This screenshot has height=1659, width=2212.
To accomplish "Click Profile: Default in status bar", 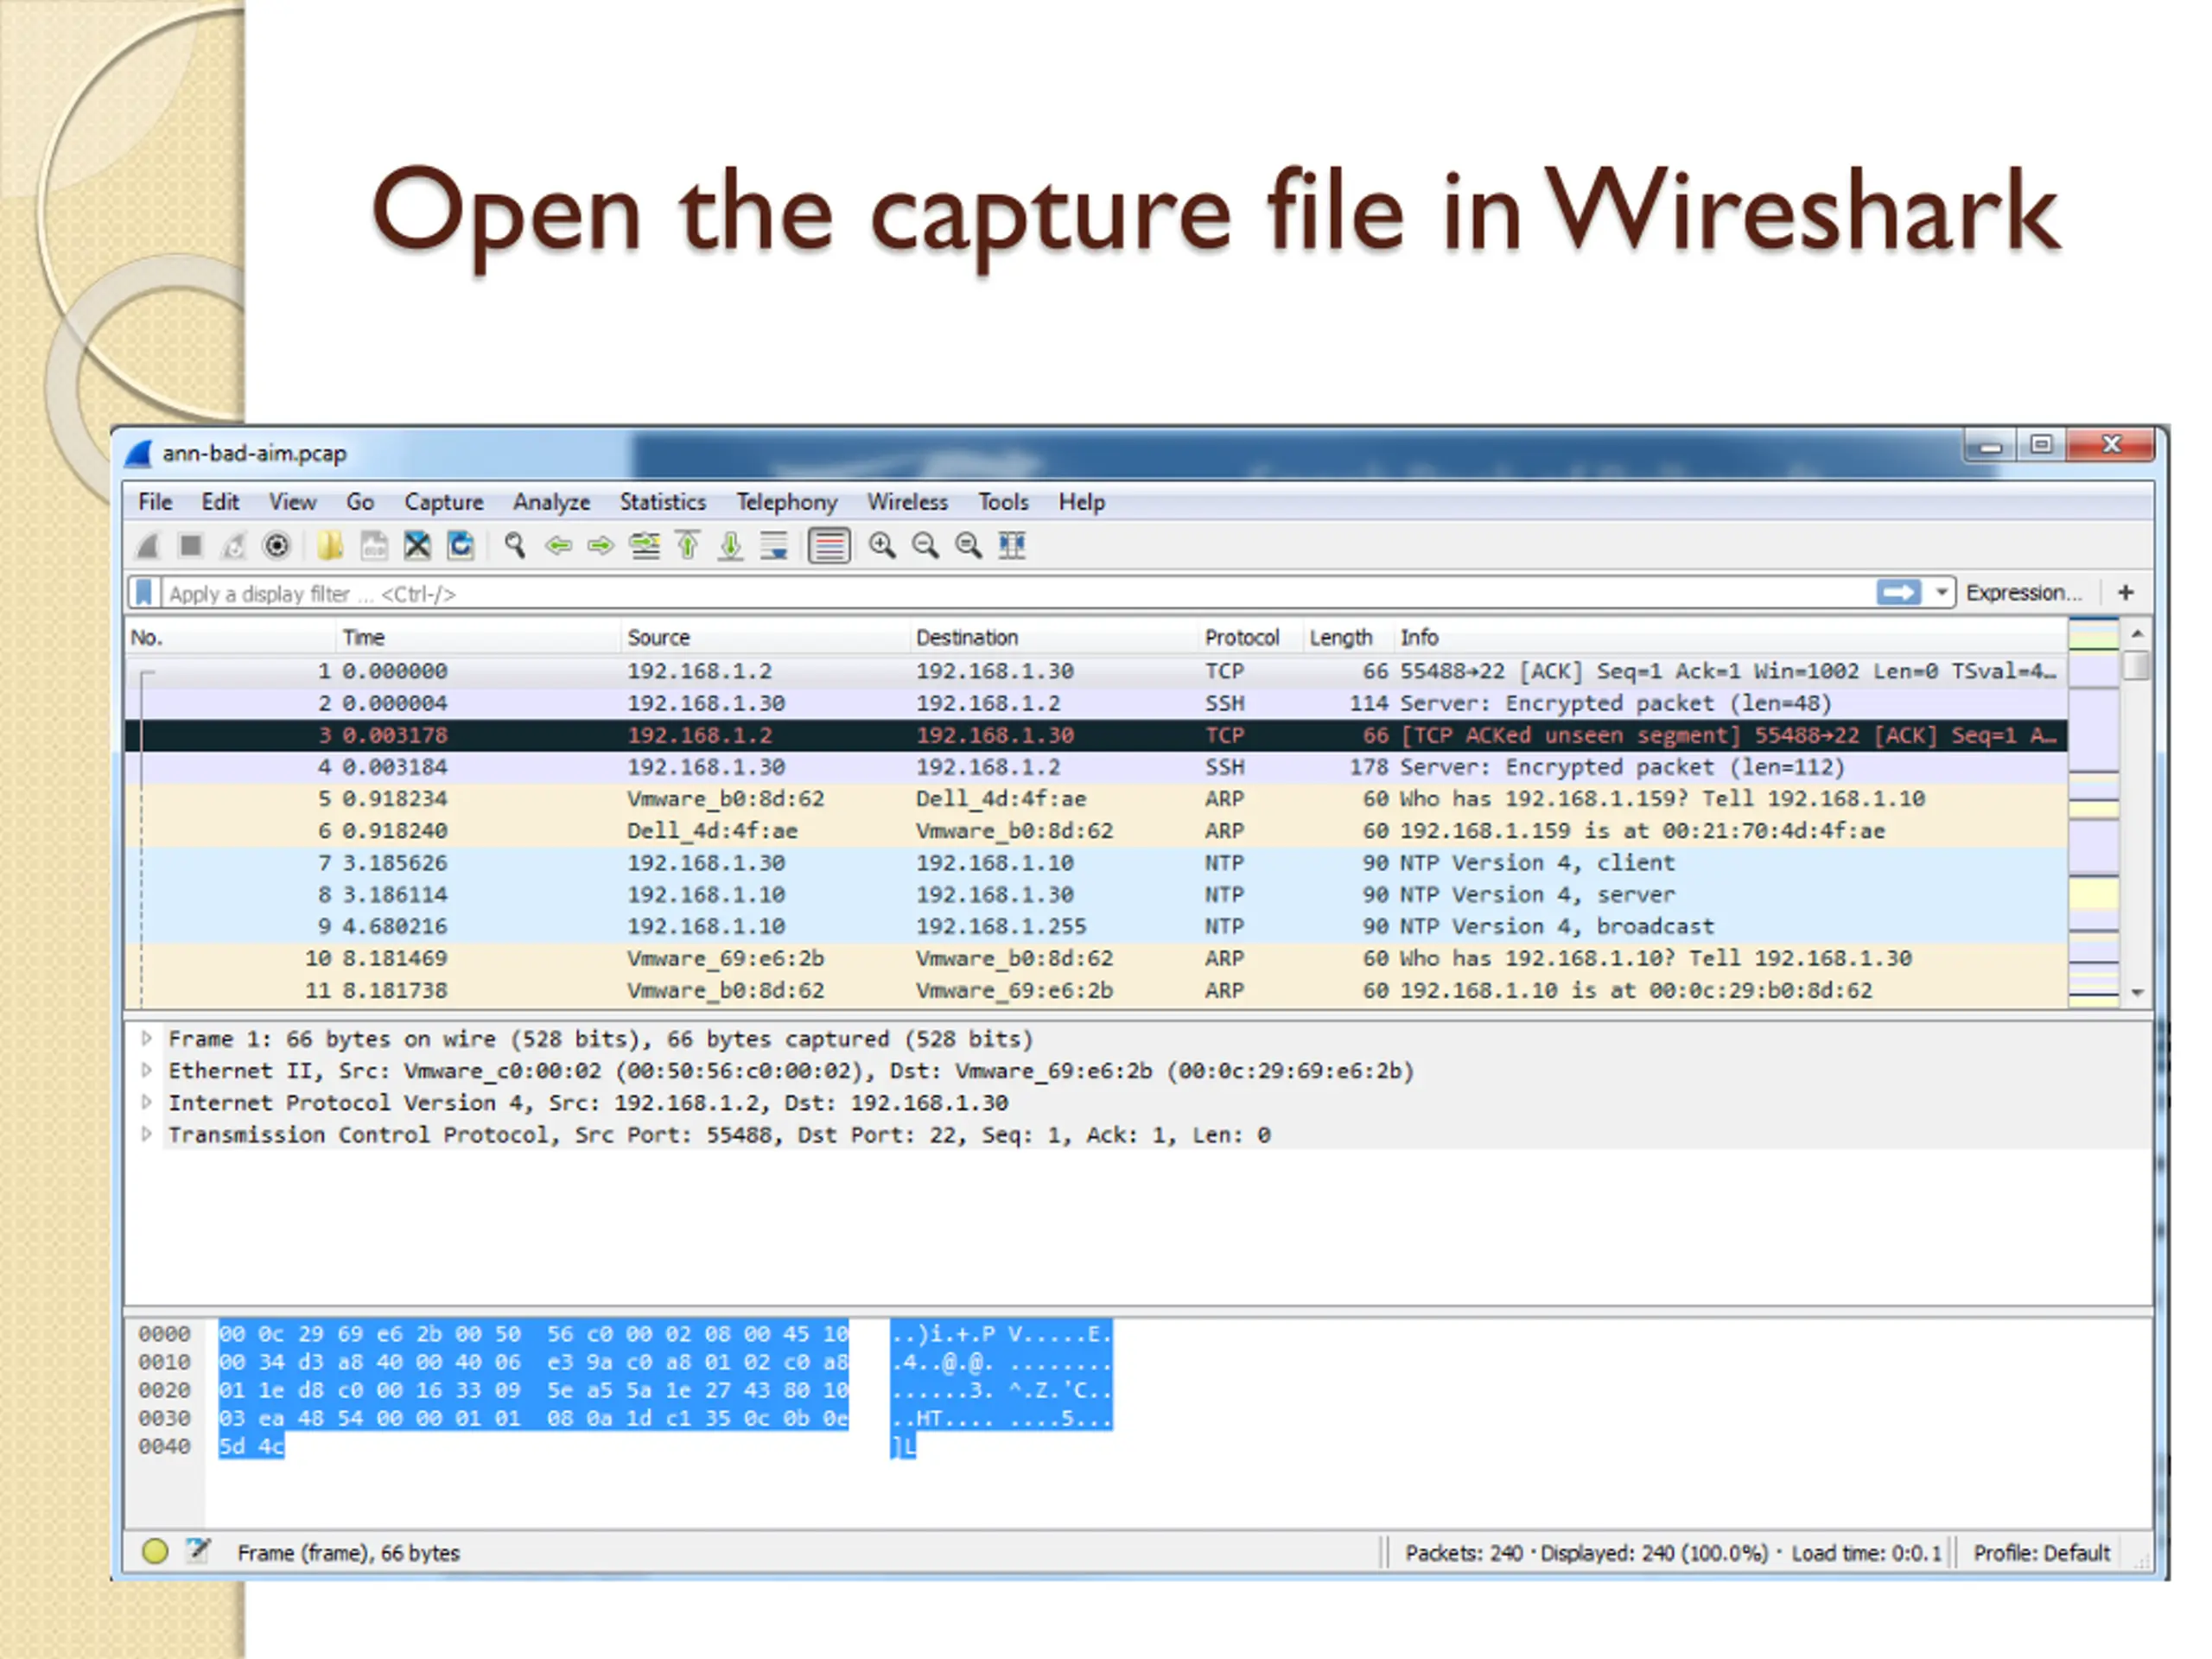I will (x=2041, y=1553).
